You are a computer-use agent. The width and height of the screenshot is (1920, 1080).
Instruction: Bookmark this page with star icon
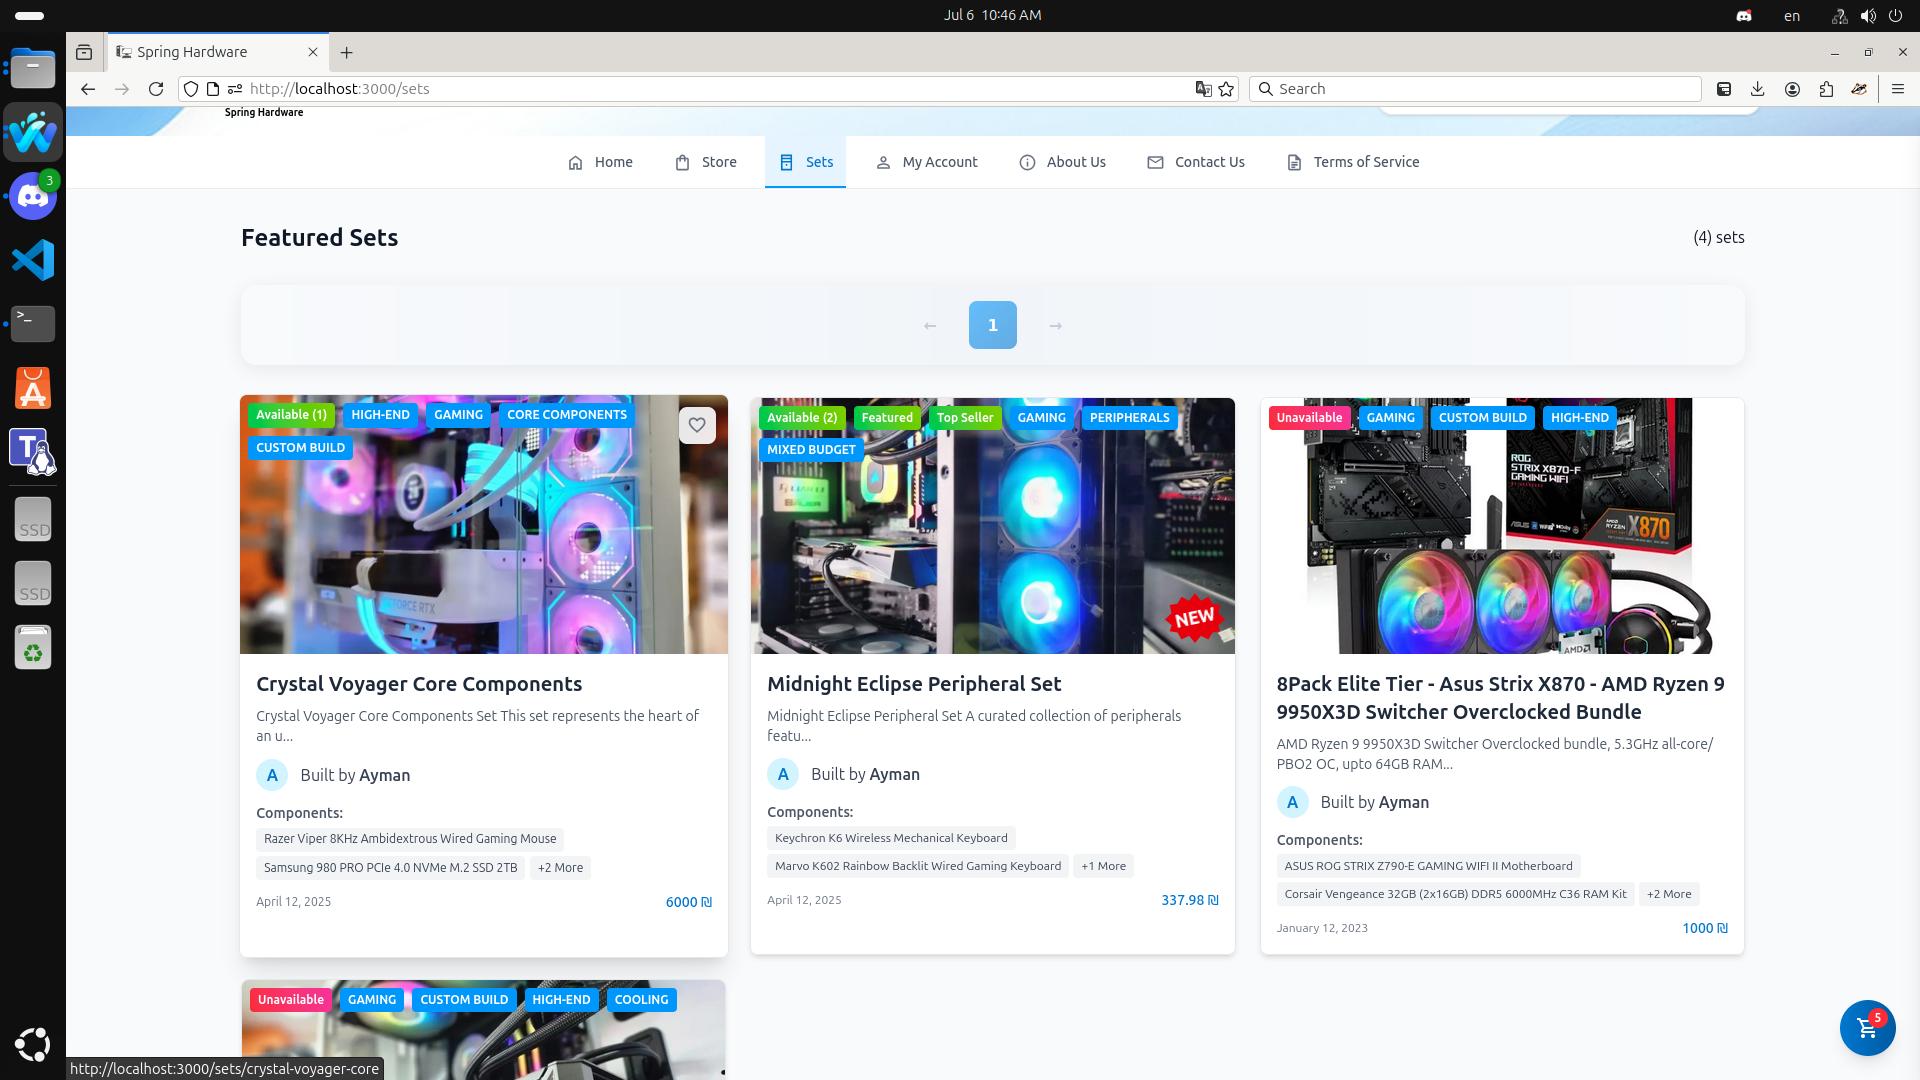[1226, 89]
